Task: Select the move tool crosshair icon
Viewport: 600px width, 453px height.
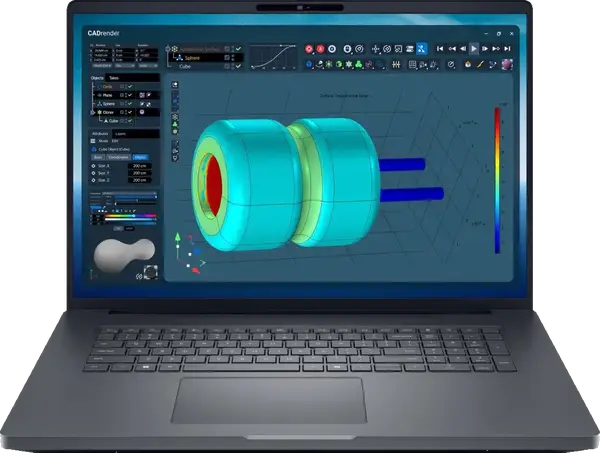Action: [x=376, y=48]
